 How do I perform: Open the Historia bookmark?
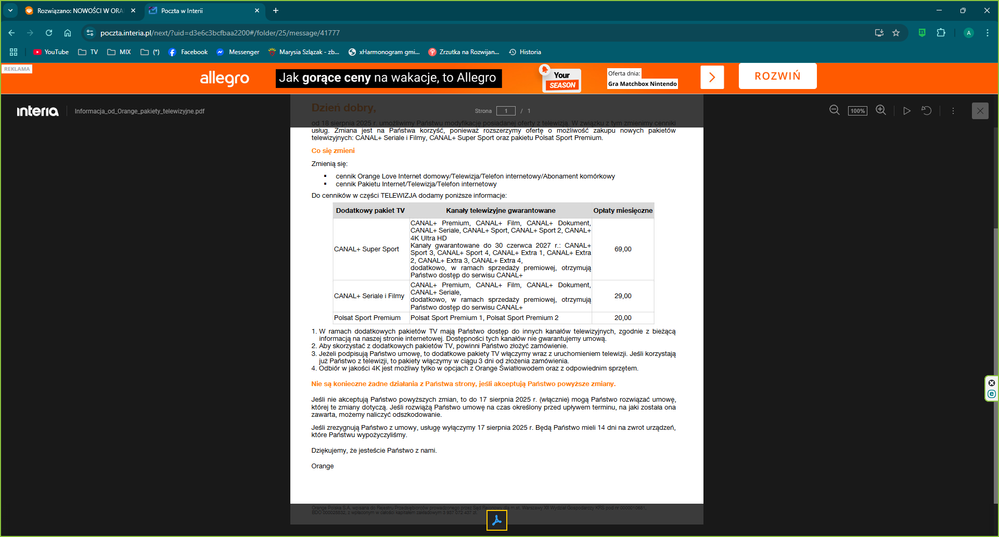[x=525, y=52]
